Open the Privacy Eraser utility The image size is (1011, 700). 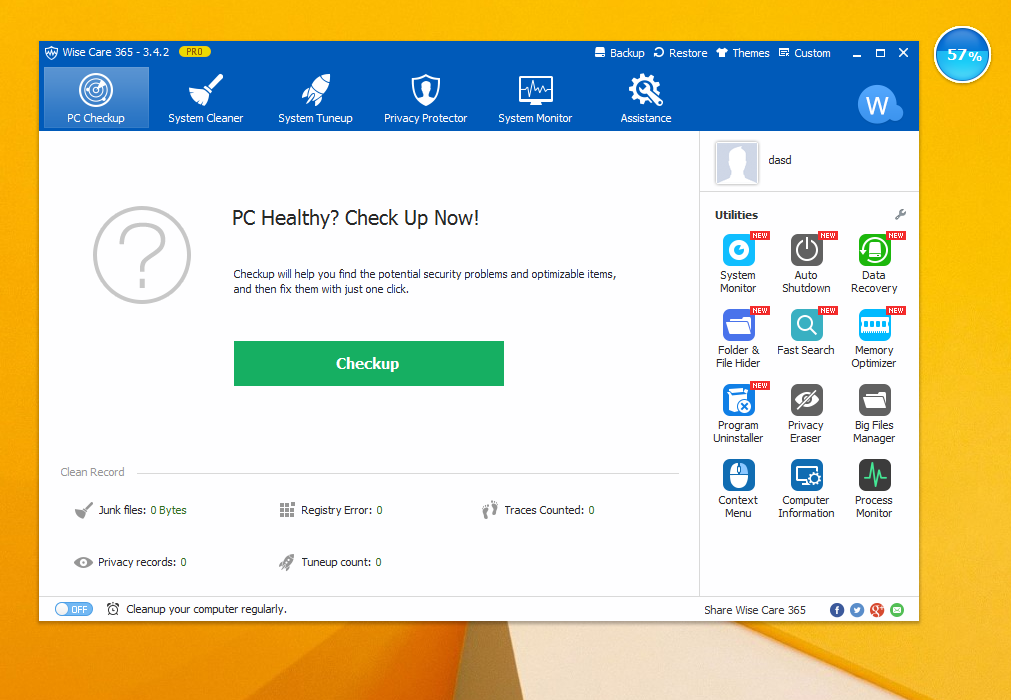pyautogui.click(x=806, y=414)
